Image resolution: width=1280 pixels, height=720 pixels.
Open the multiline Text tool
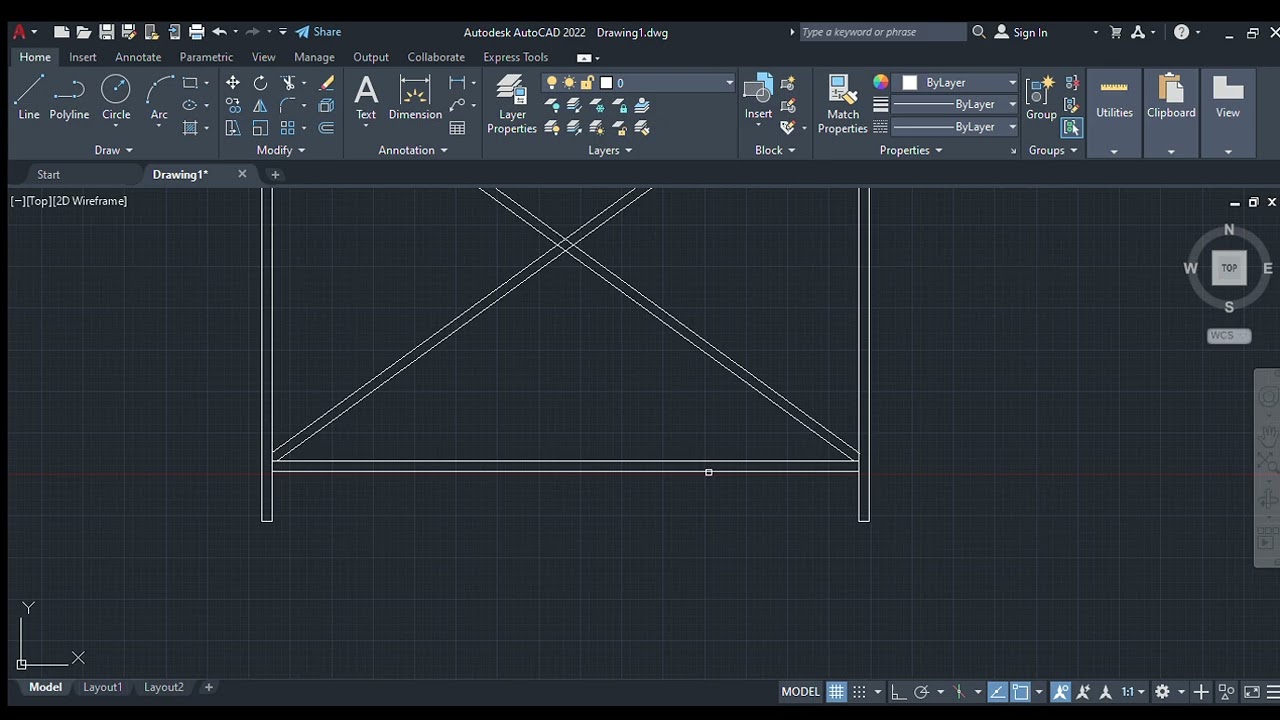click(x=366, y=98)
